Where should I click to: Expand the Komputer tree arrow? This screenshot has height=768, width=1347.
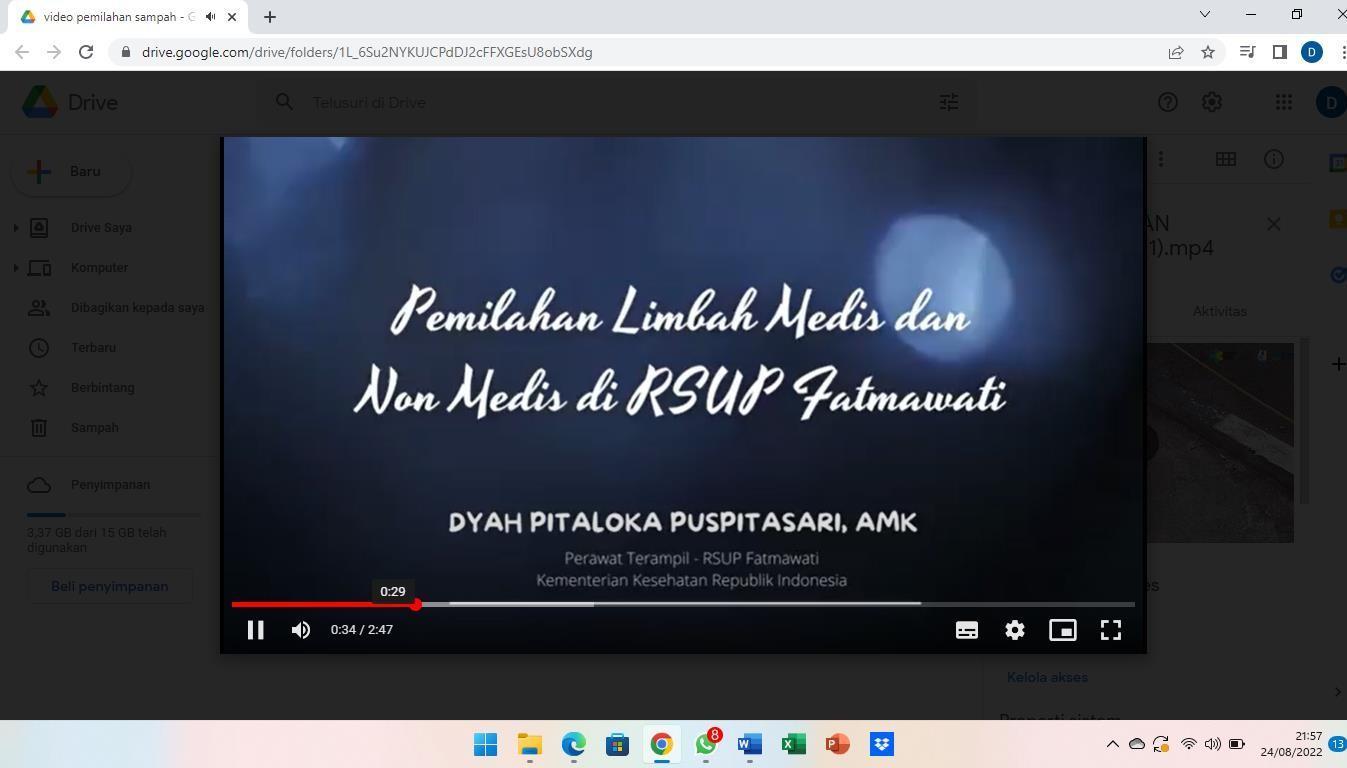(15, 268)
